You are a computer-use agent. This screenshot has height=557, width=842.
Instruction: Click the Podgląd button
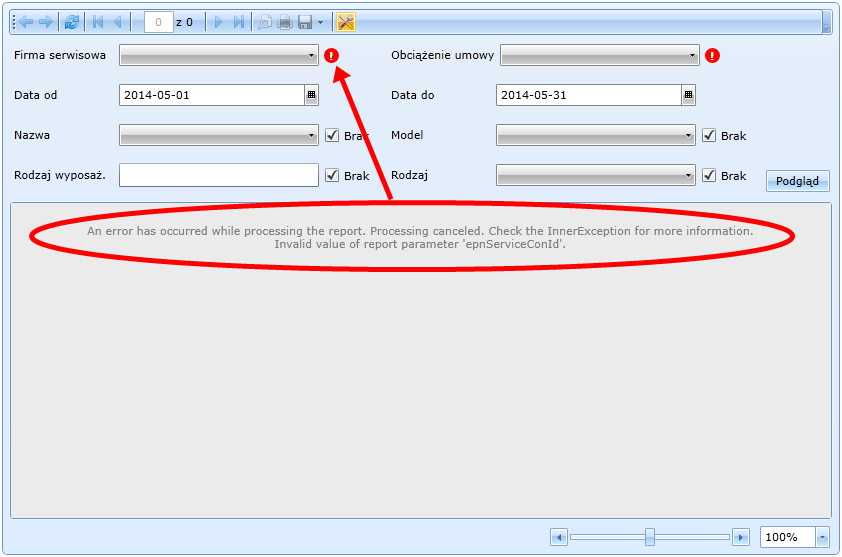coord(797,181)
